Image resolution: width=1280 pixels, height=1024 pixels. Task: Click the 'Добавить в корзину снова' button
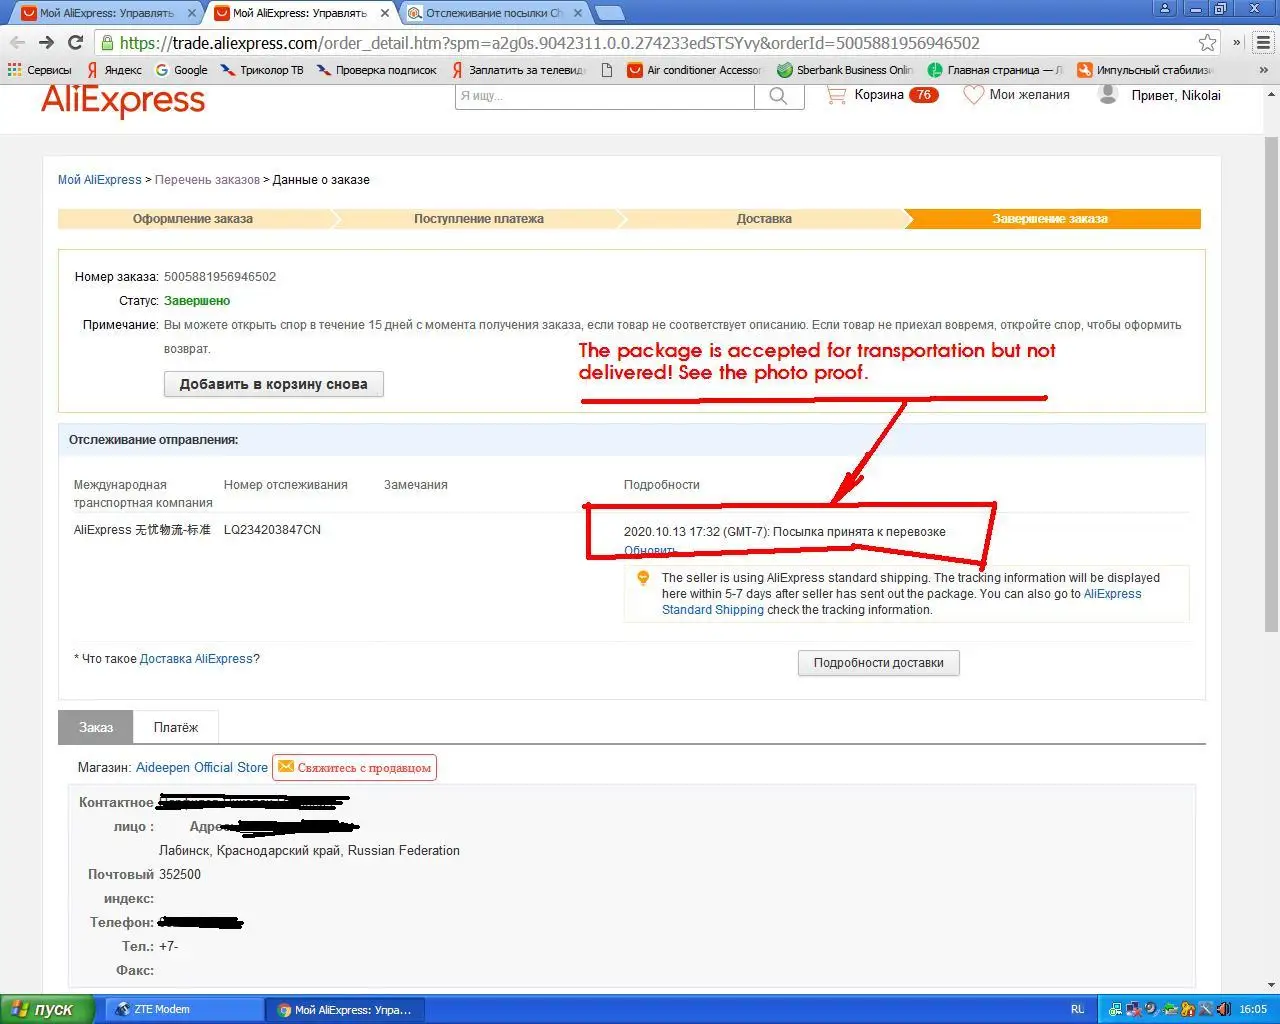pyautogui.click(x=273, y=384)
